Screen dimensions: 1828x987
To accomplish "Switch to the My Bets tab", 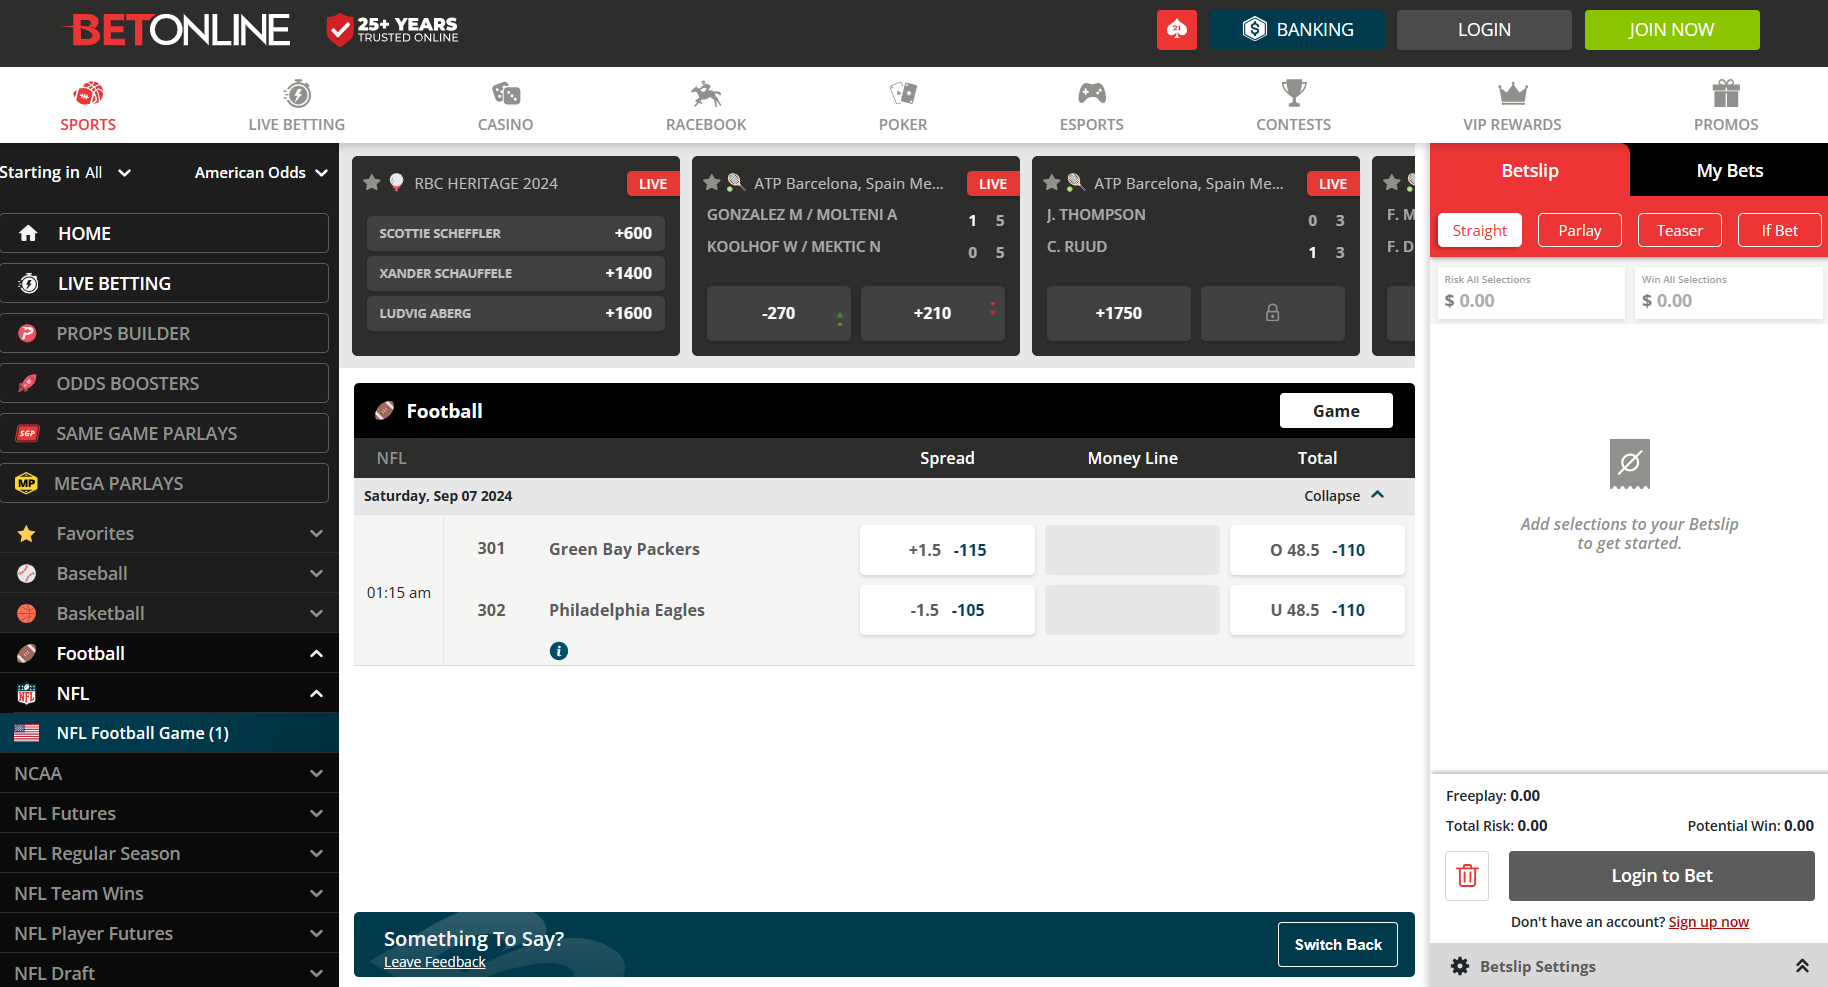I will (x=1728, y=170).
